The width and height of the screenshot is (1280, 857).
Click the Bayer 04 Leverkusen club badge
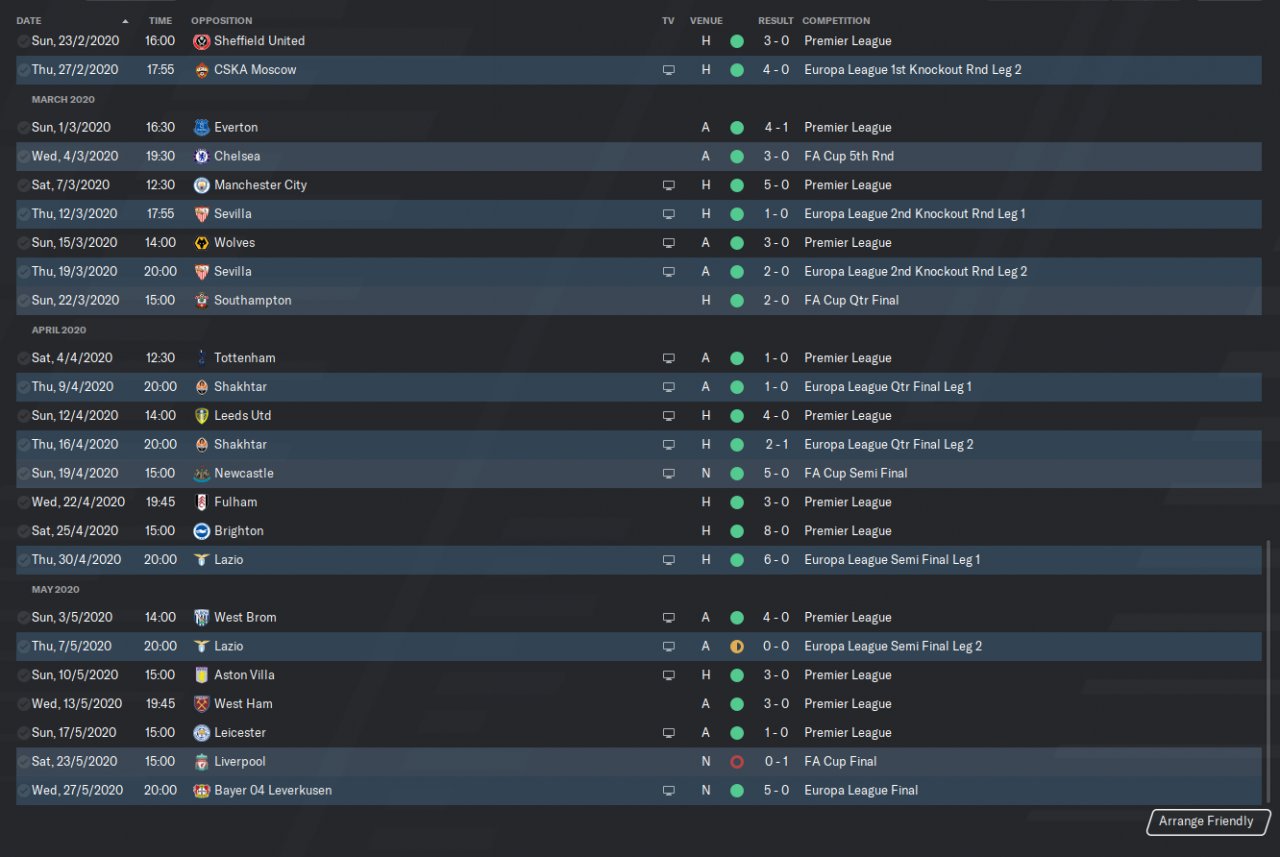coord(201,791)
